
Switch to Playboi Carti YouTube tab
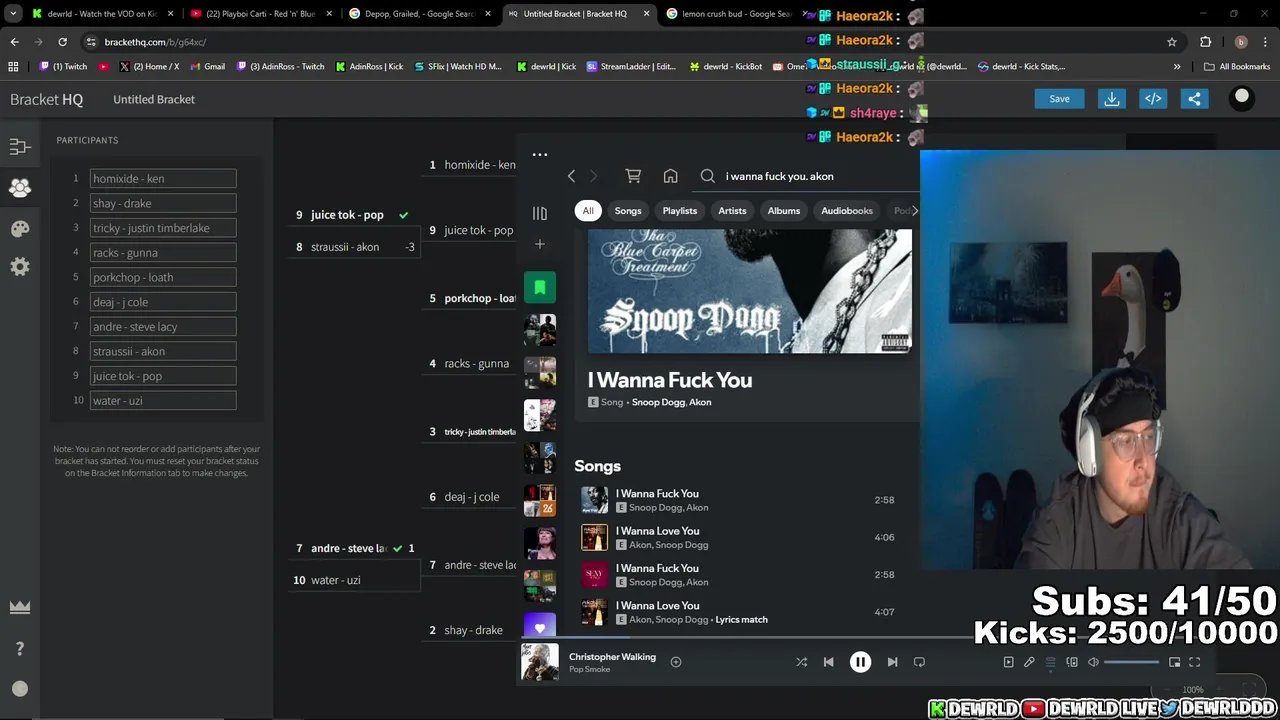tap(260, 14)
